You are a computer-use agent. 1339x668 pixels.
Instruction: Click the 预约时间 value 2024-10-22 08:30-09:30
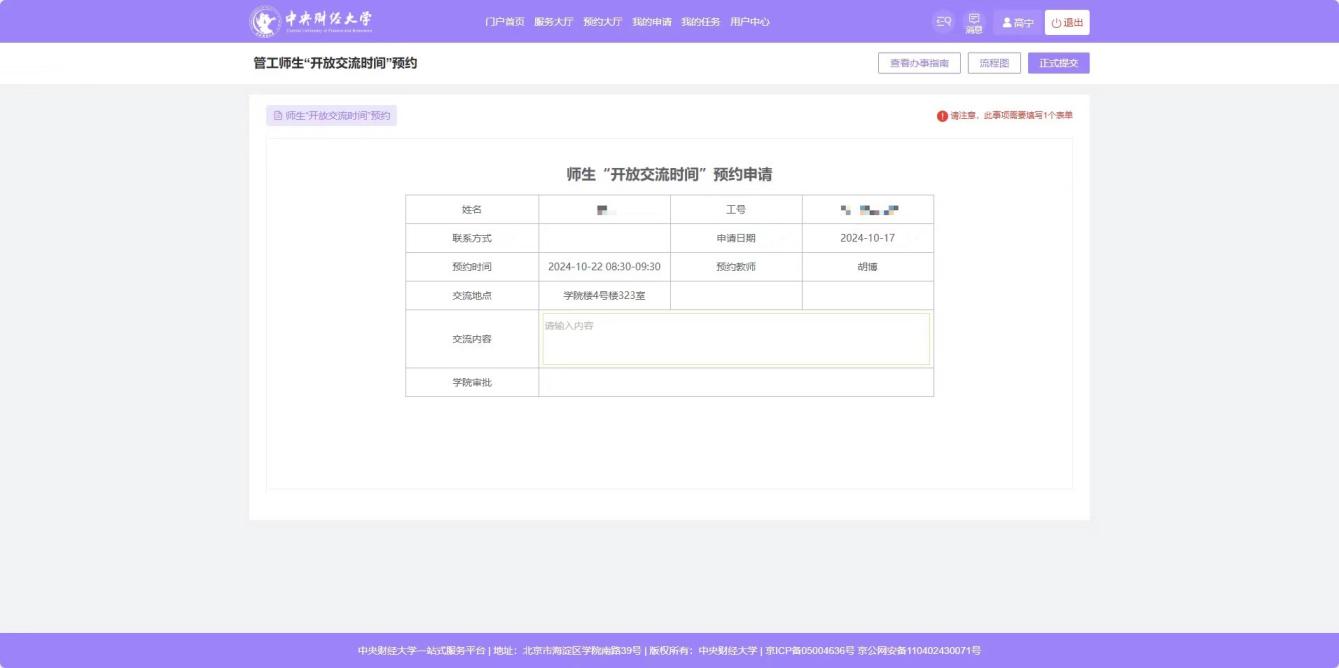[604, 267]
